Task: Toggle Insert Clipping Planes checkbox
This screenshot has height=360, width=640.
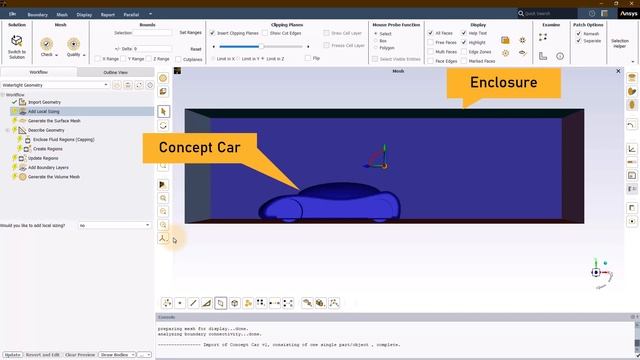Action: coord(213,33)
